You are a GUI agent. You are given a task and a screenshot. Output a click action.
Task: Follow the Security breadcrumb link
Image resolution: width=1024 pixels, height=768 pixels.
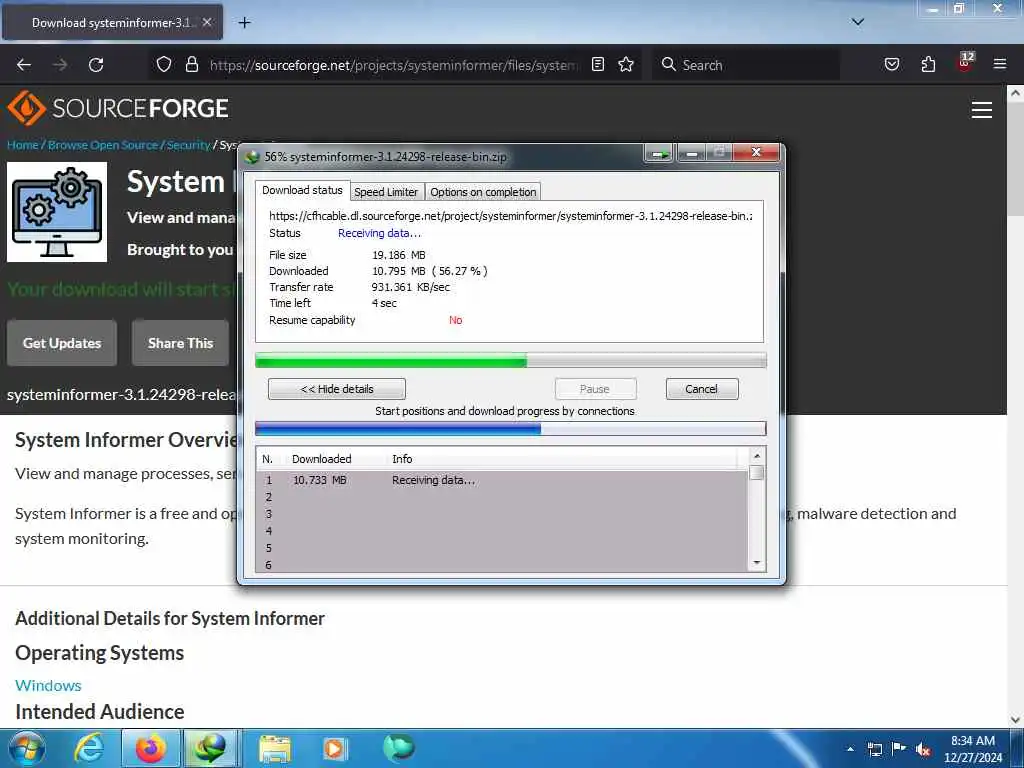[x=188, y=145]
